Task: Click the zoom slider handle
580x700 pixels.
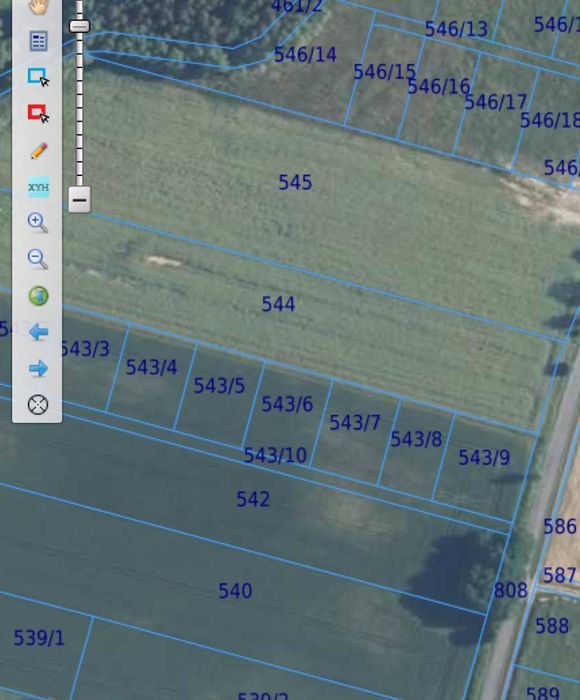Action: pyautogui.click(x=80, y=26)
